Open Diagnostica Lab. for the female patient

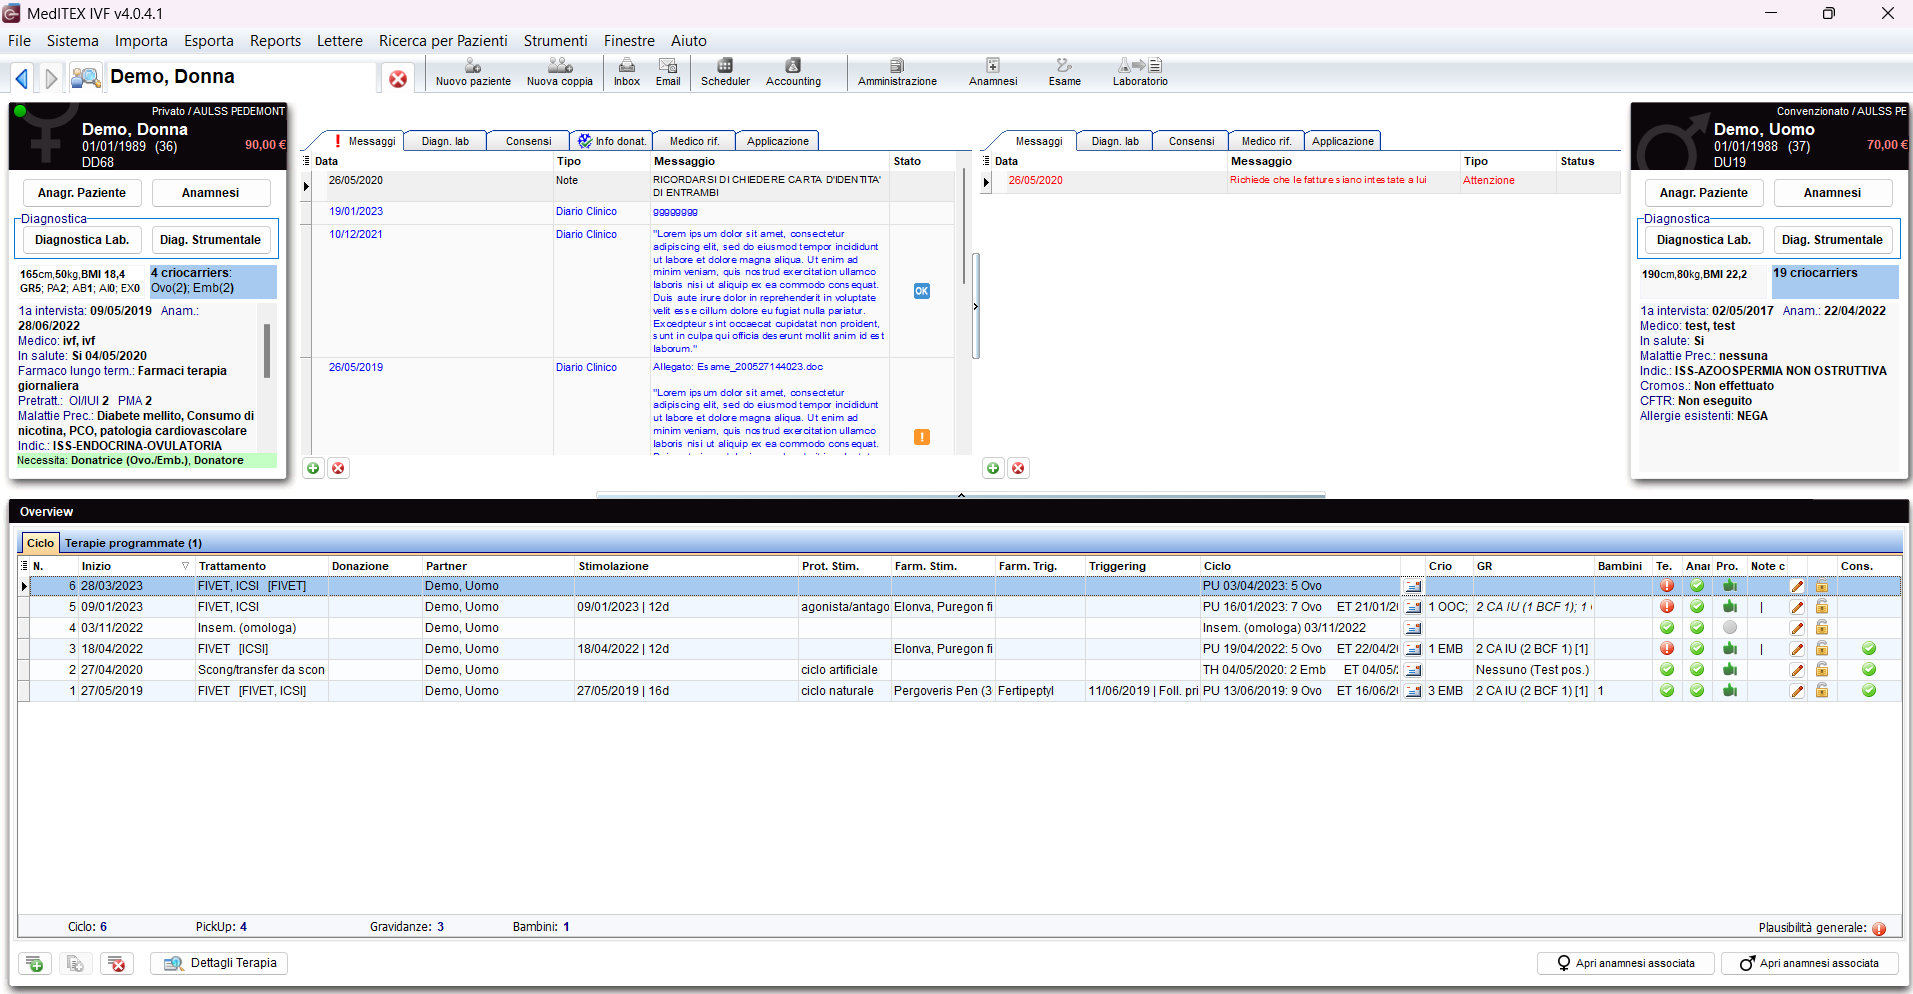point(82,240)
